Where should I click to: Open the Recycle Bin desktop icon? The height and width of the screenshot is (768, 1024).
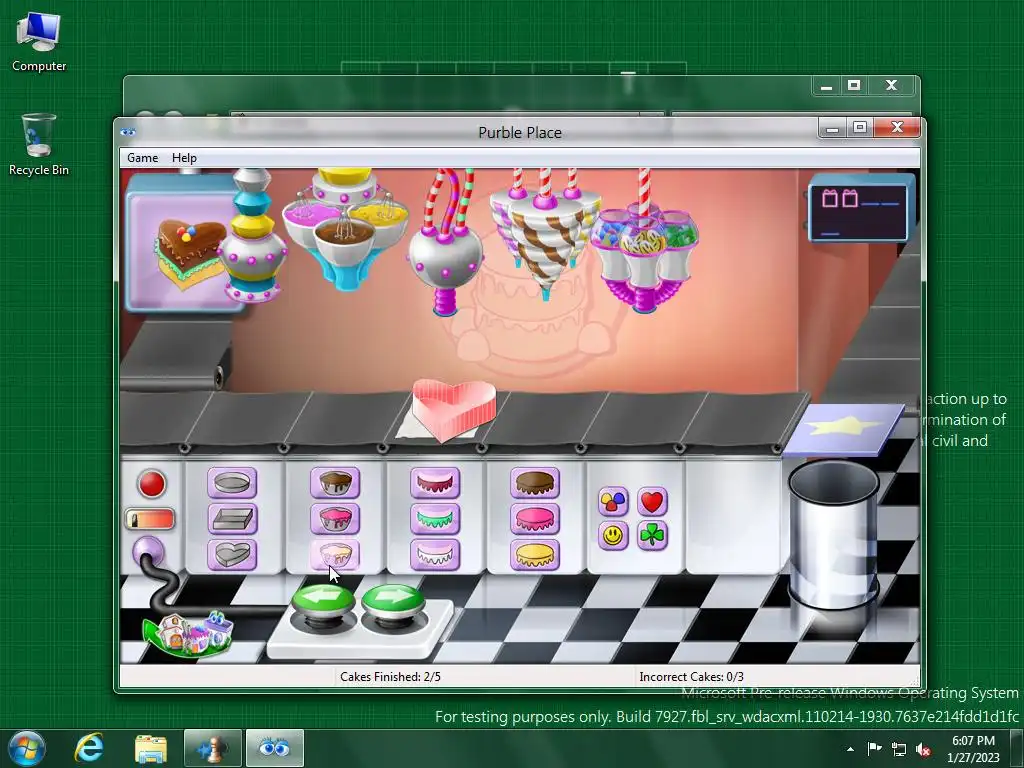click(39, 145)
